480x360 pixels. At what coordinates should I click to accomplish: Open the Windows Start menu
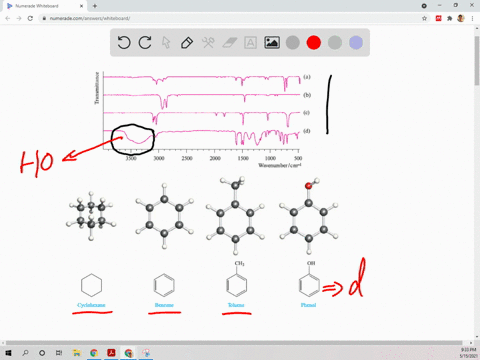pyautogui.click(x=8, y=353)
